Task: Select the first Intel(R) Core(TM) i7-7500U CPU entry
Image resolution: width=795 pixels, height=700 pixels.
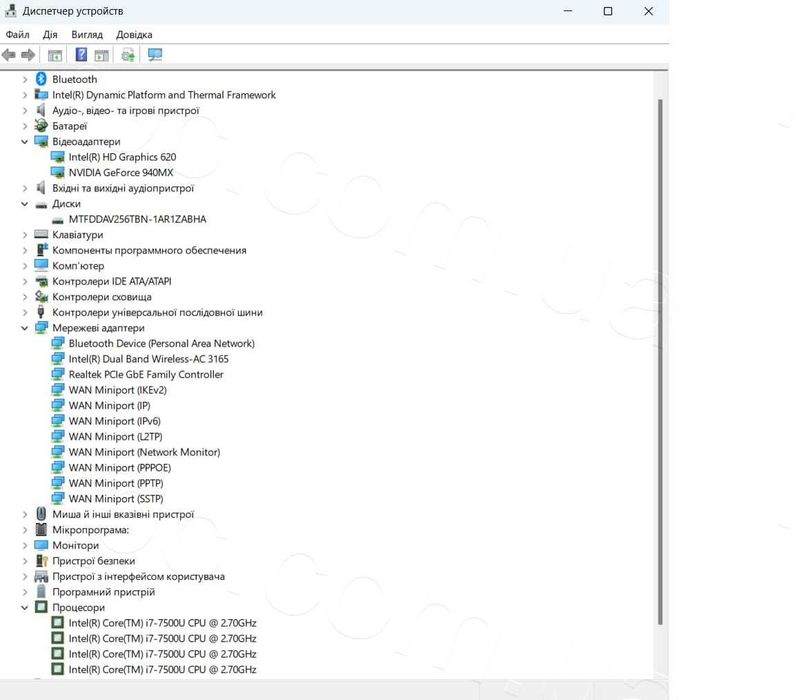Action: tap(162, 622)
